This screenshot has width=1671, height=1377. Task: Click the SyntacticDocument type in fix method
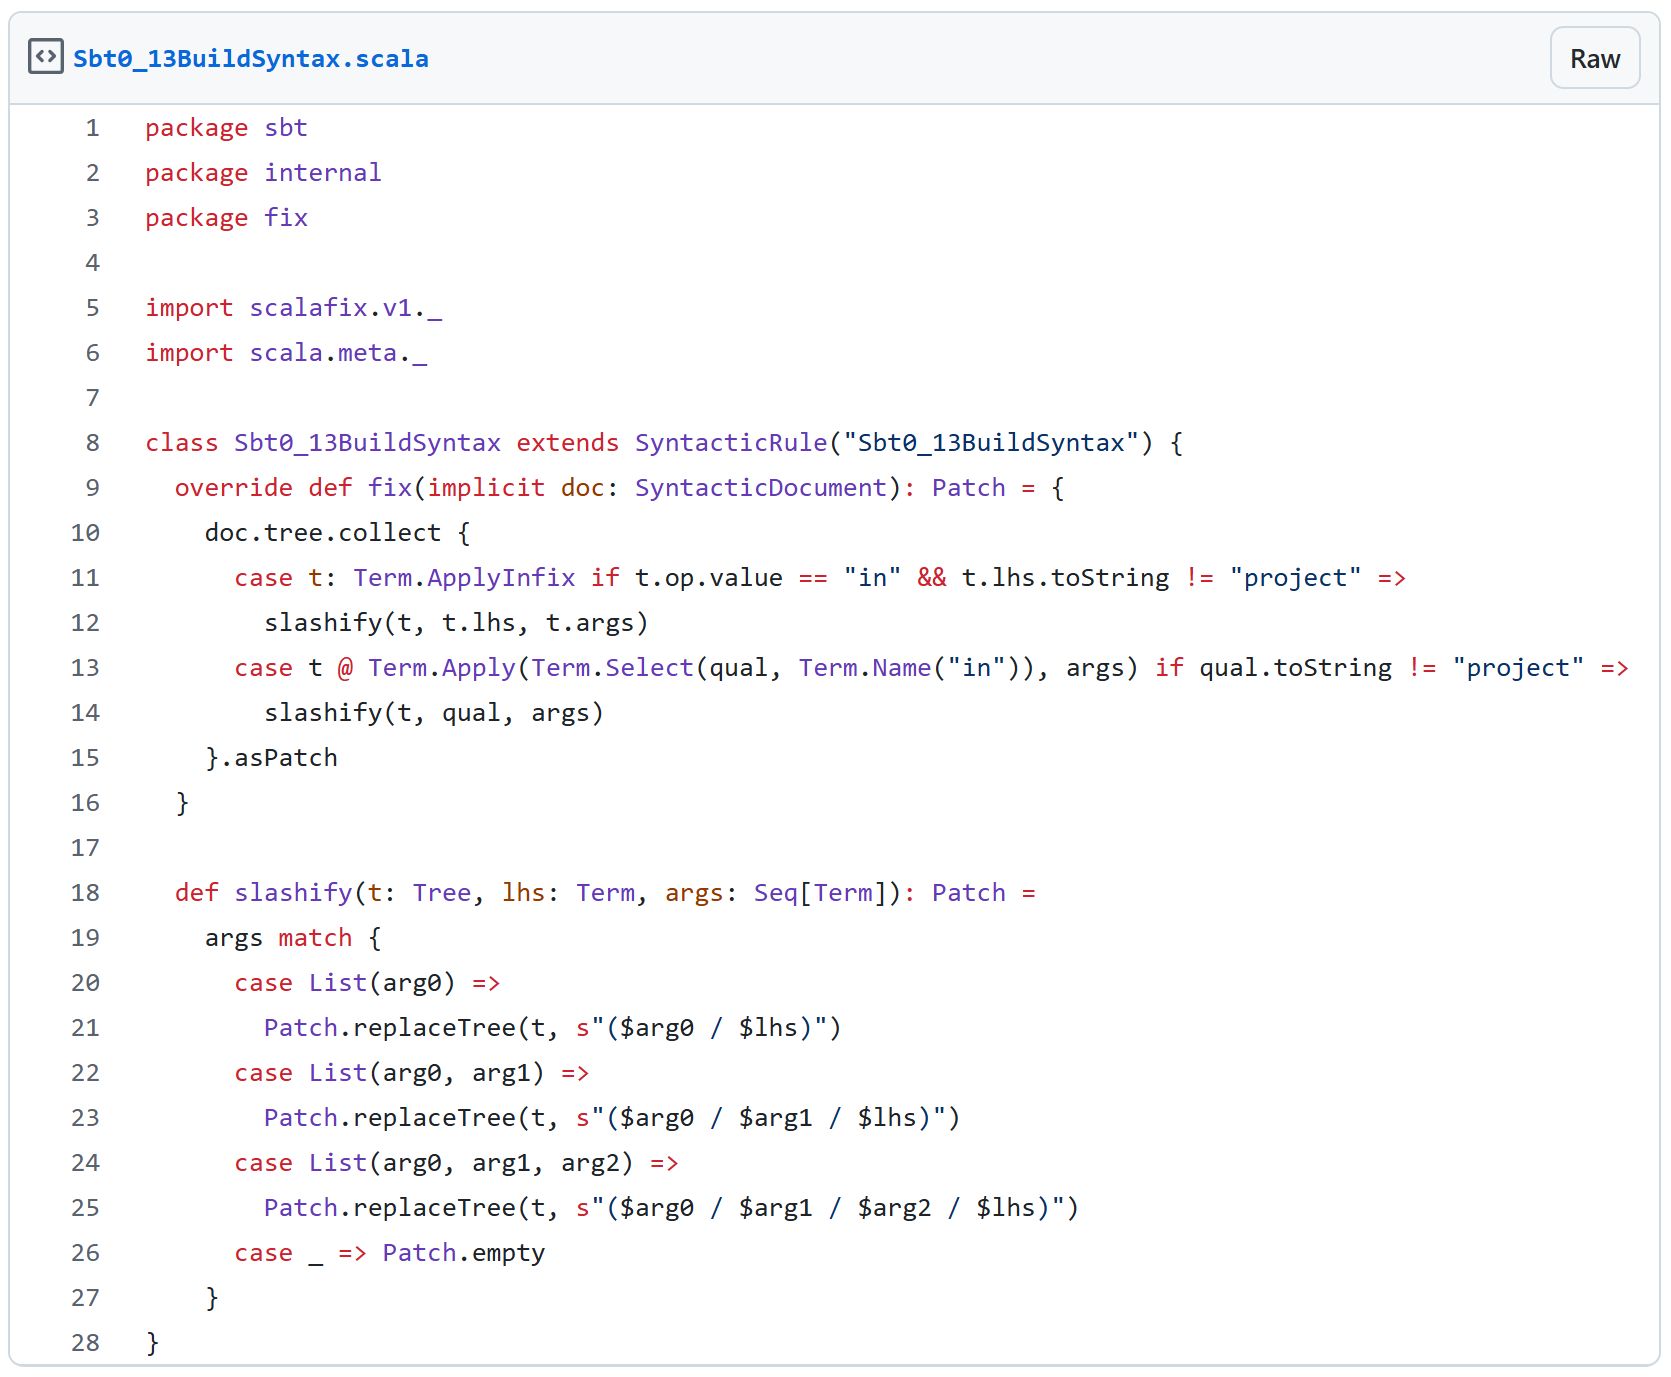[760, 488]
